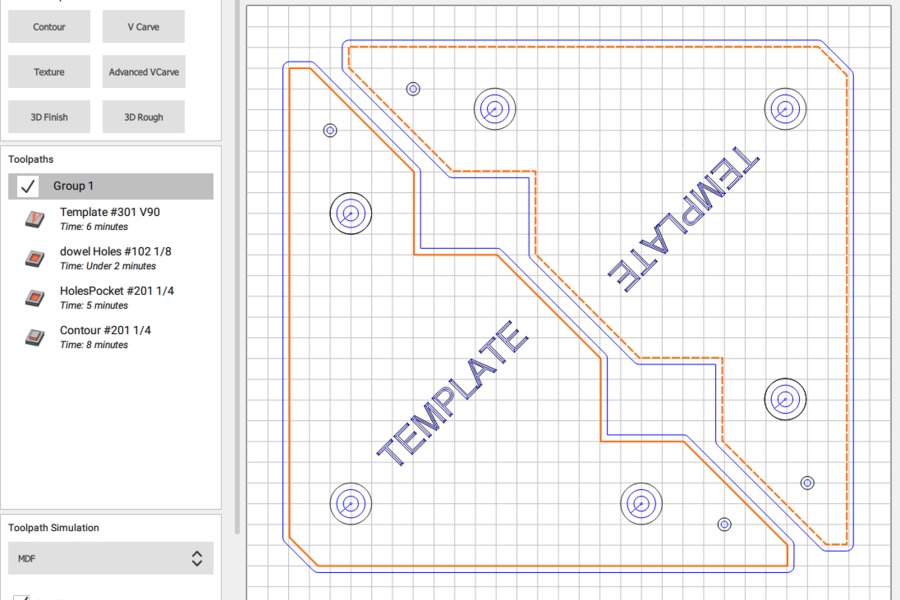Select the upright TEMPLATE text on the canvas
This screenshot has width=900, height=600.
click(x=452, y=393)
